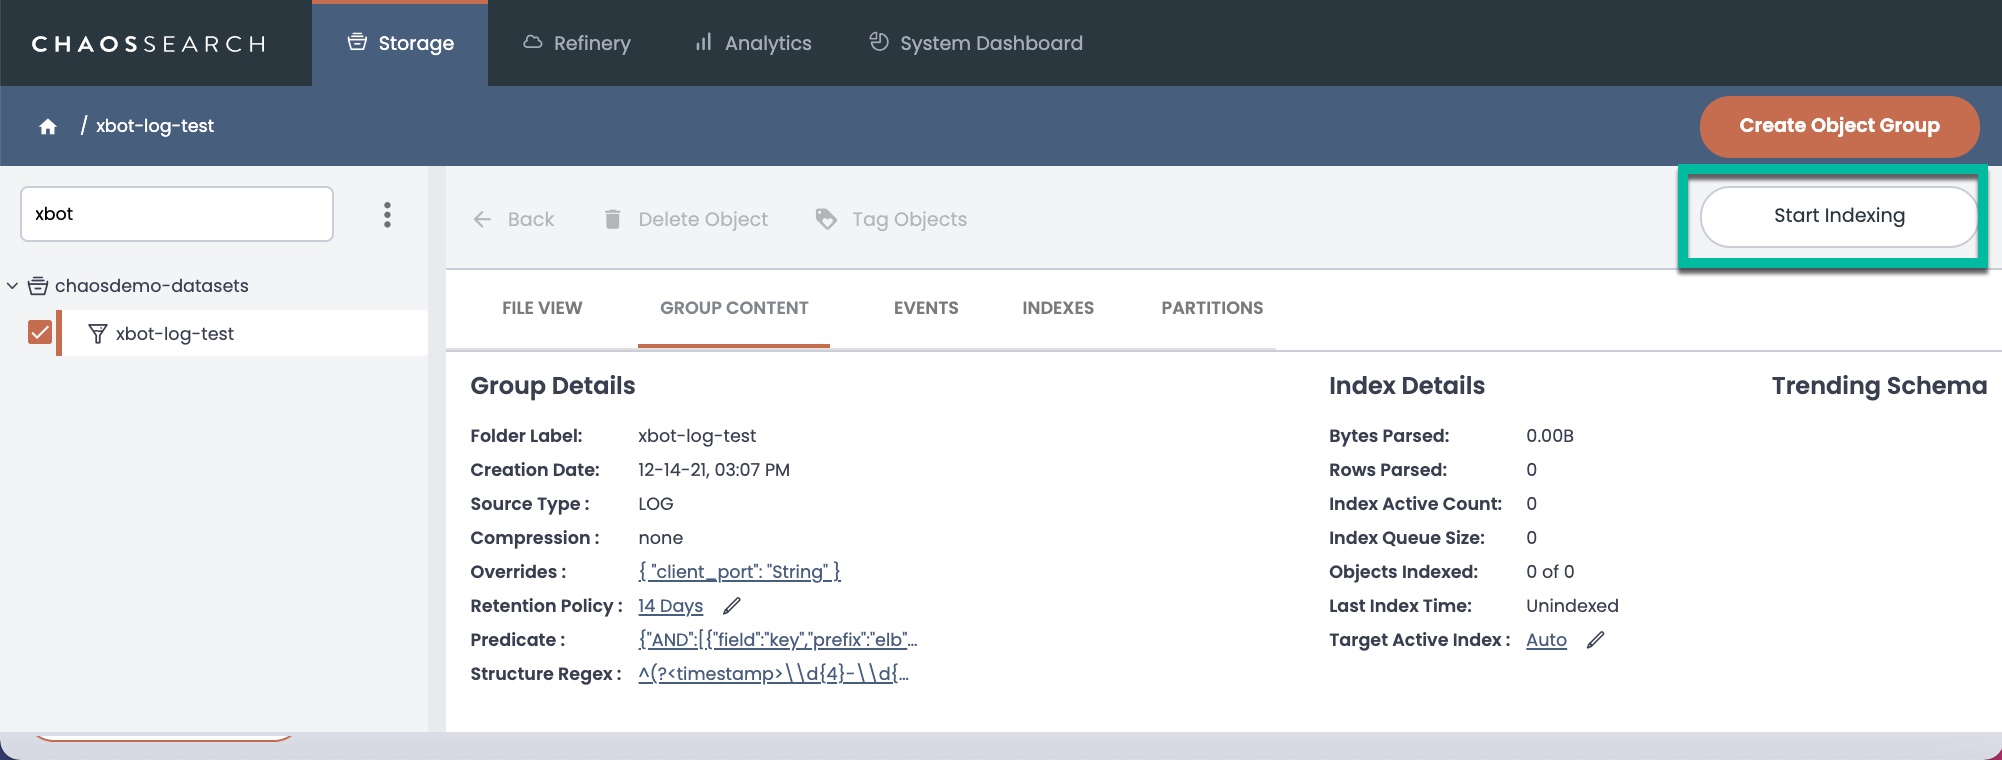Open the 14 Days retention link

pos(671,606)
